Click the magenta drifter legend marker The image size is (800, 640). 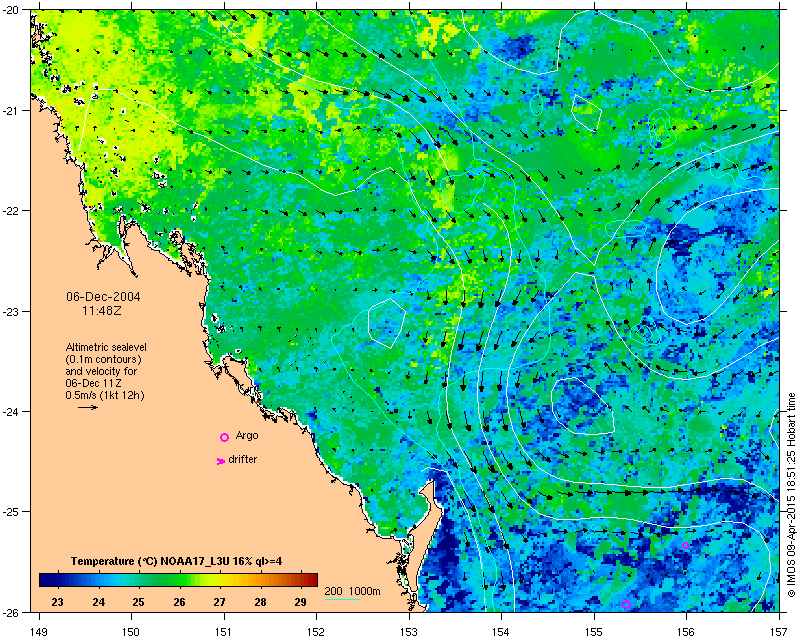pyautogui.click(x=220, y=461)
